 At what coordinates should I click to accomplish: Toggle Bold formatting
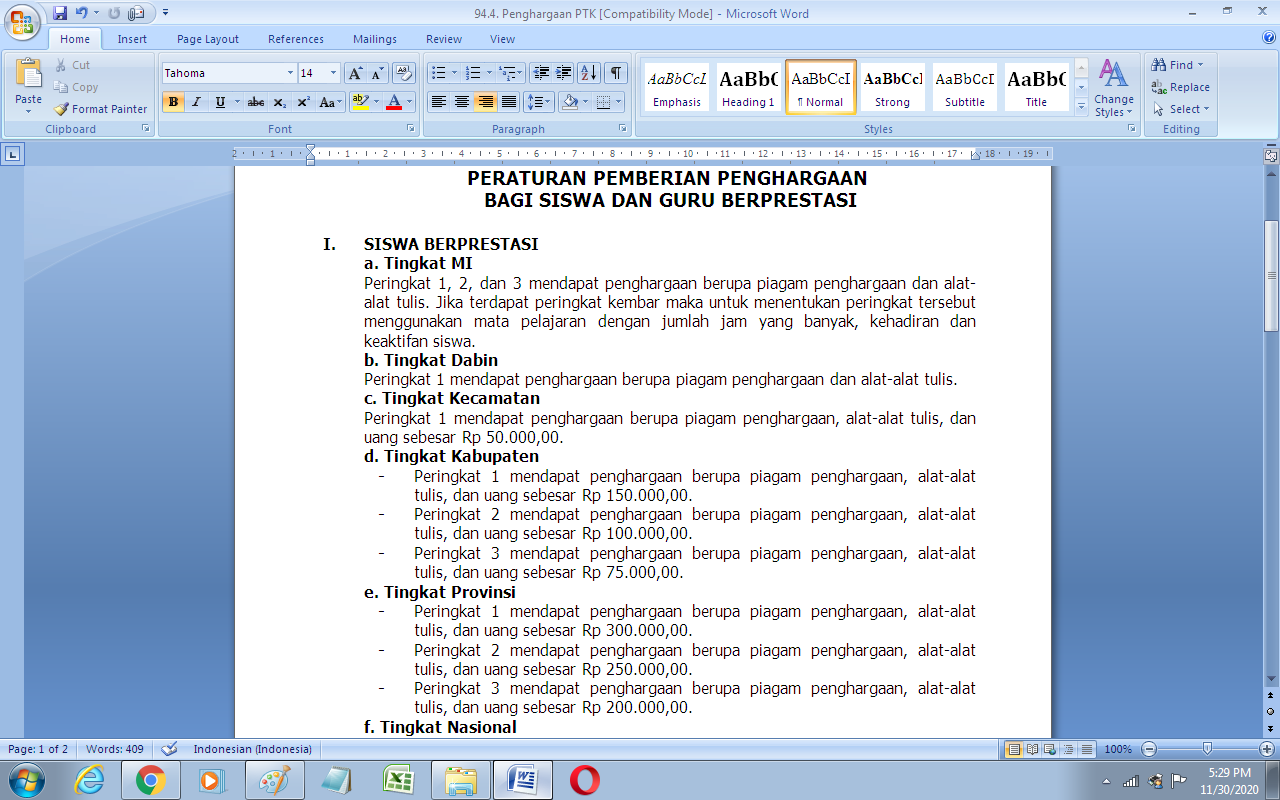(x=173, y=102)
